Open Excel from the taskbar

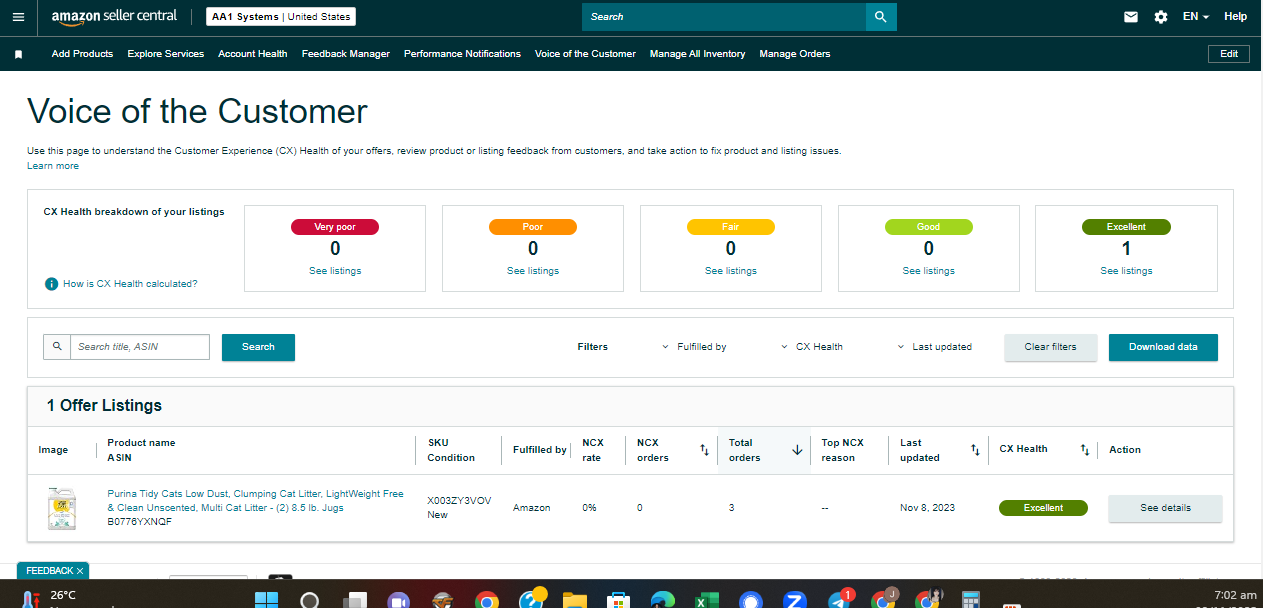point(706,600)
